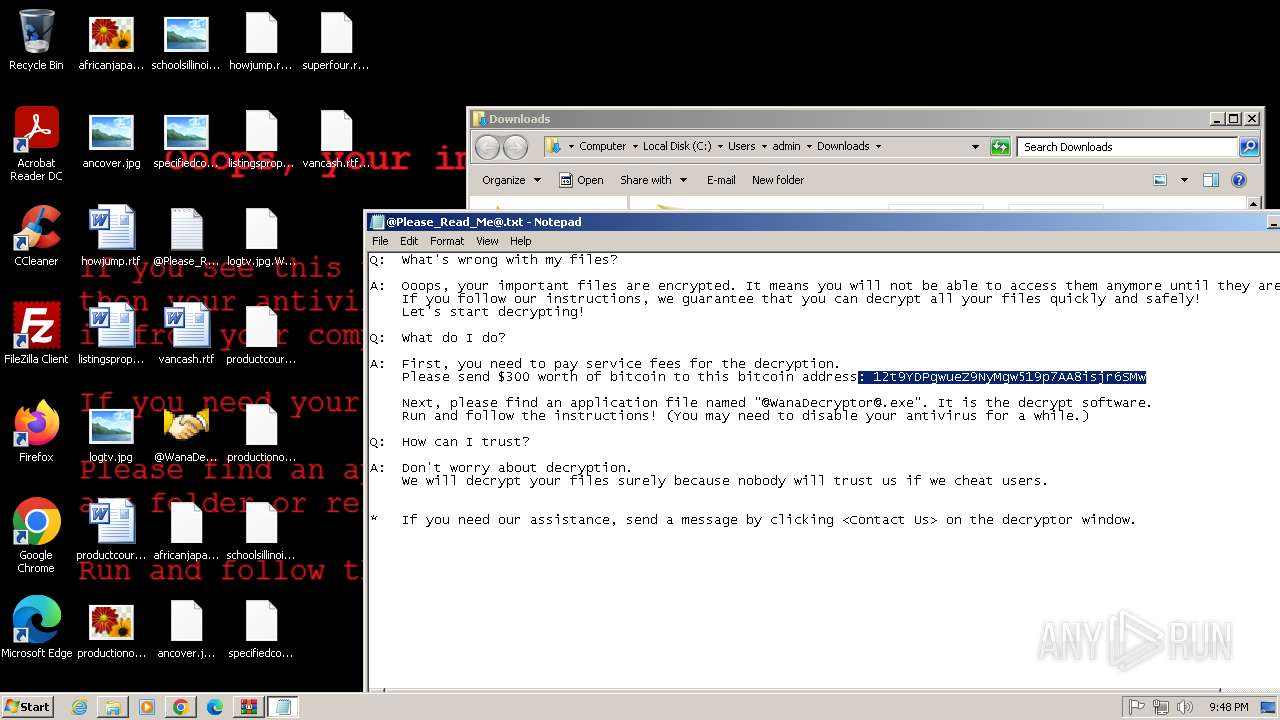Launch CCleaner from the desktop
Image resolution: width=1280 pixels, height=720 pixels.
pos(36,236)
